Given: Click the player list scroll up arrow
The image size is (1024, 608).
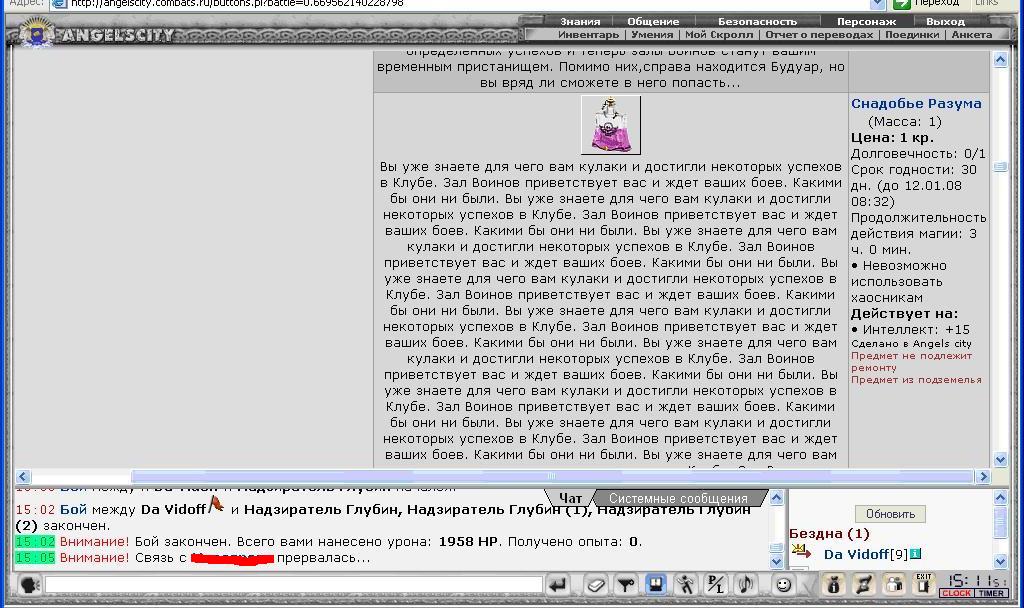Looking at the screenshot, I should pos(1000,498).
